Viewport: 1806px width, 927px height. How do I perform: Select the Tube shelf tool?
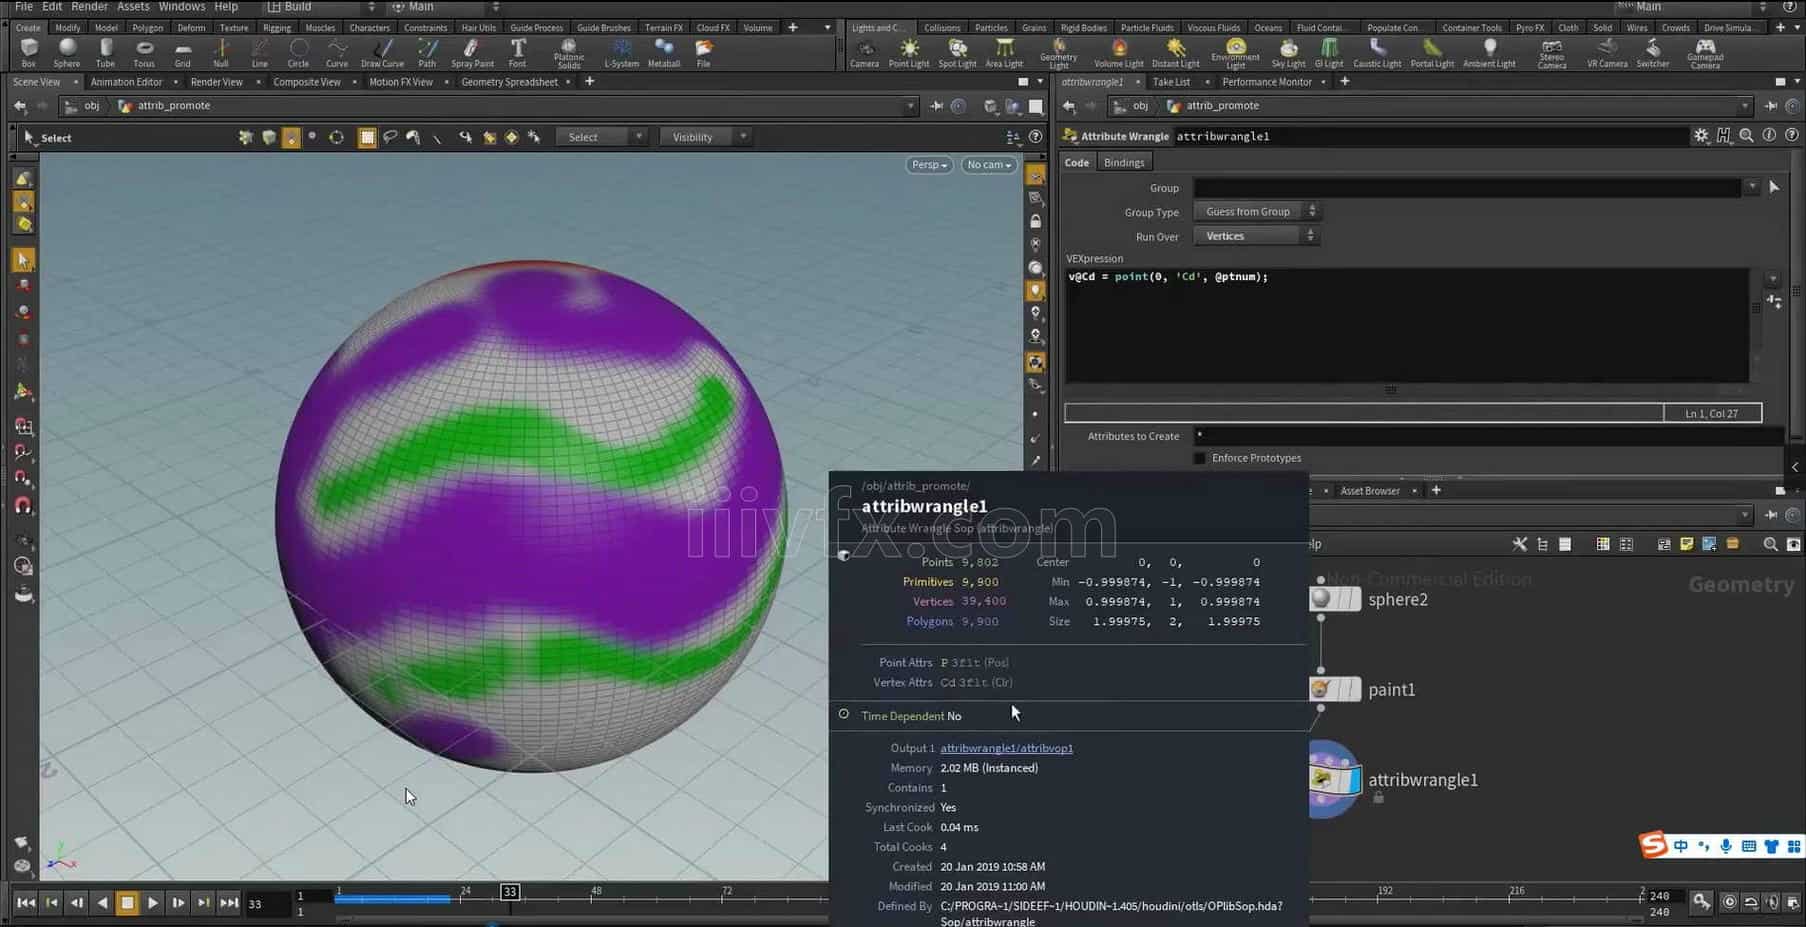click(x=105, y=53)
